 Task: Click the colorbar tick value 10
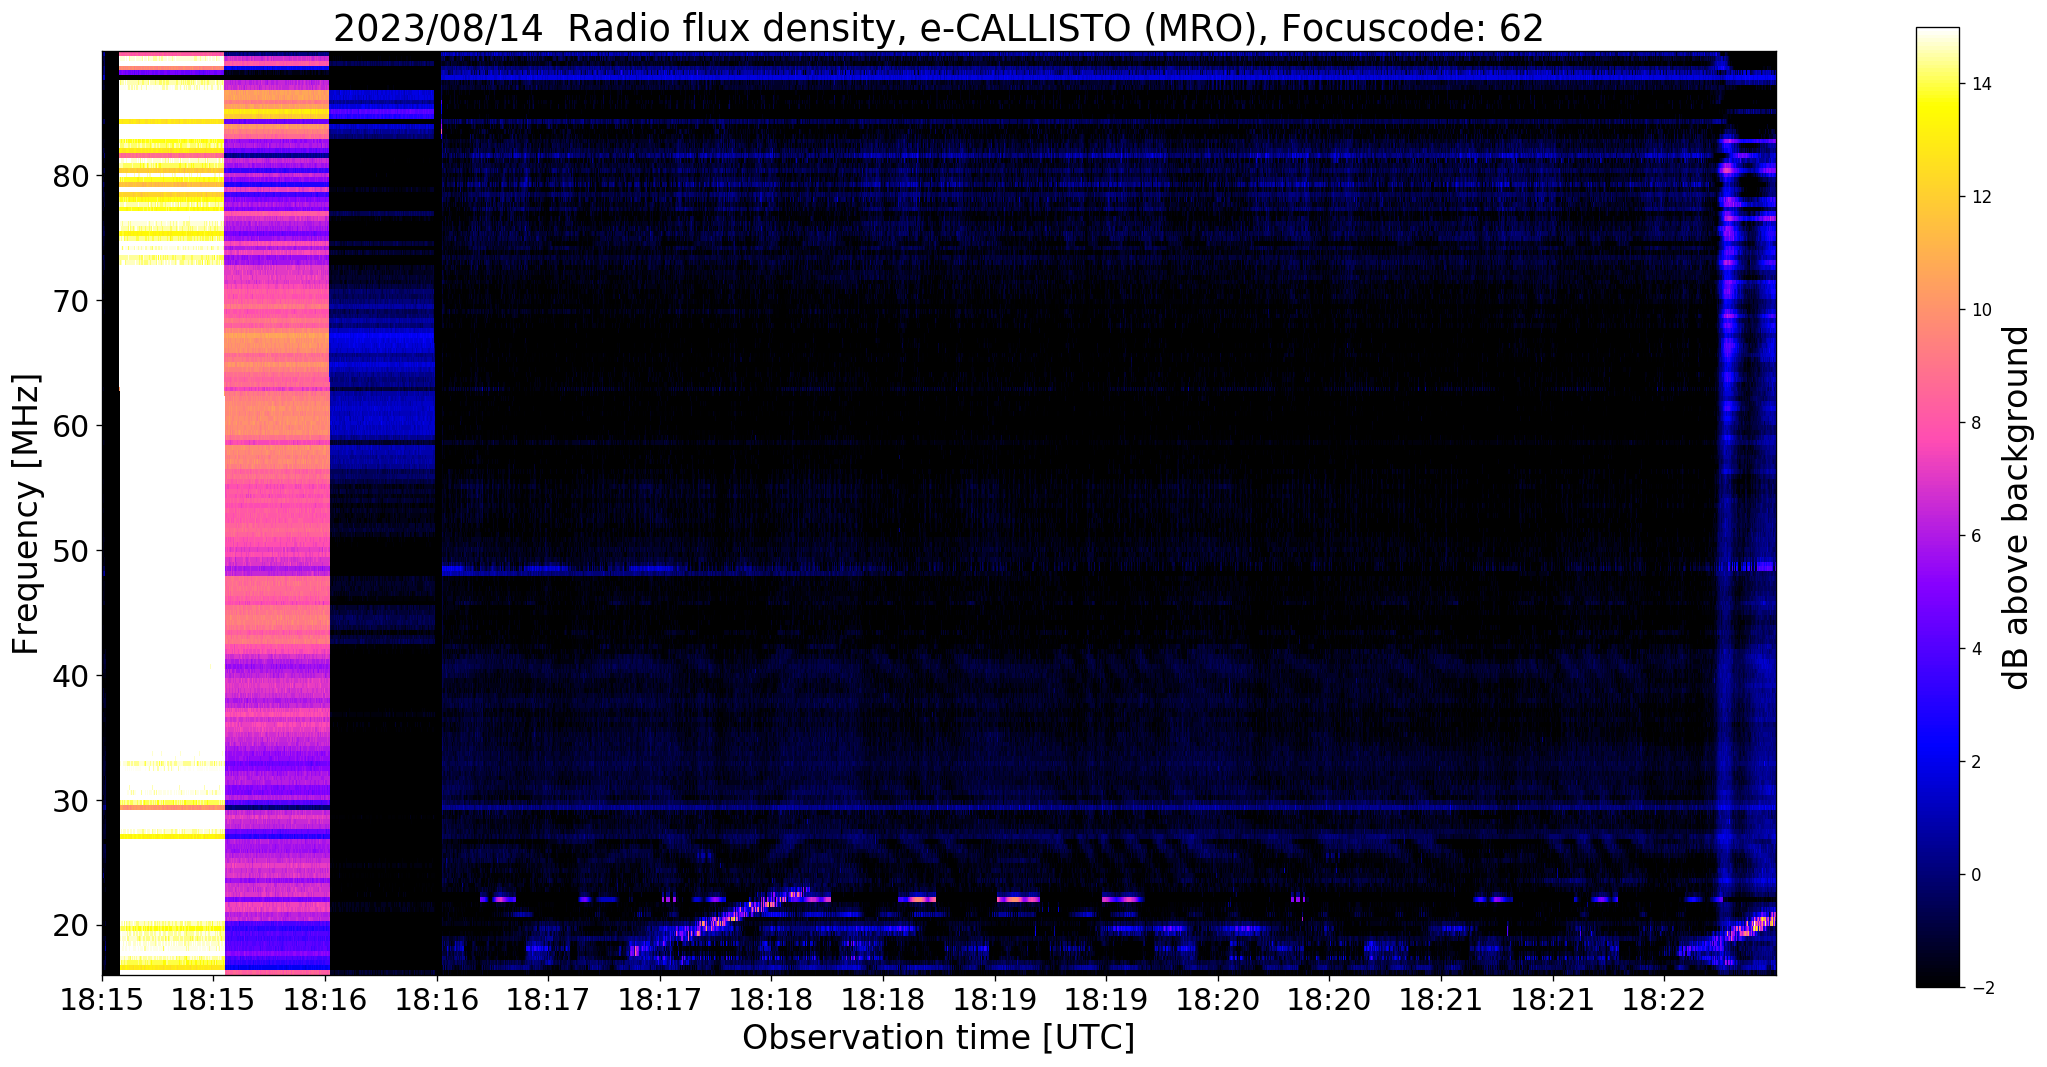(x=1980, y=310)
